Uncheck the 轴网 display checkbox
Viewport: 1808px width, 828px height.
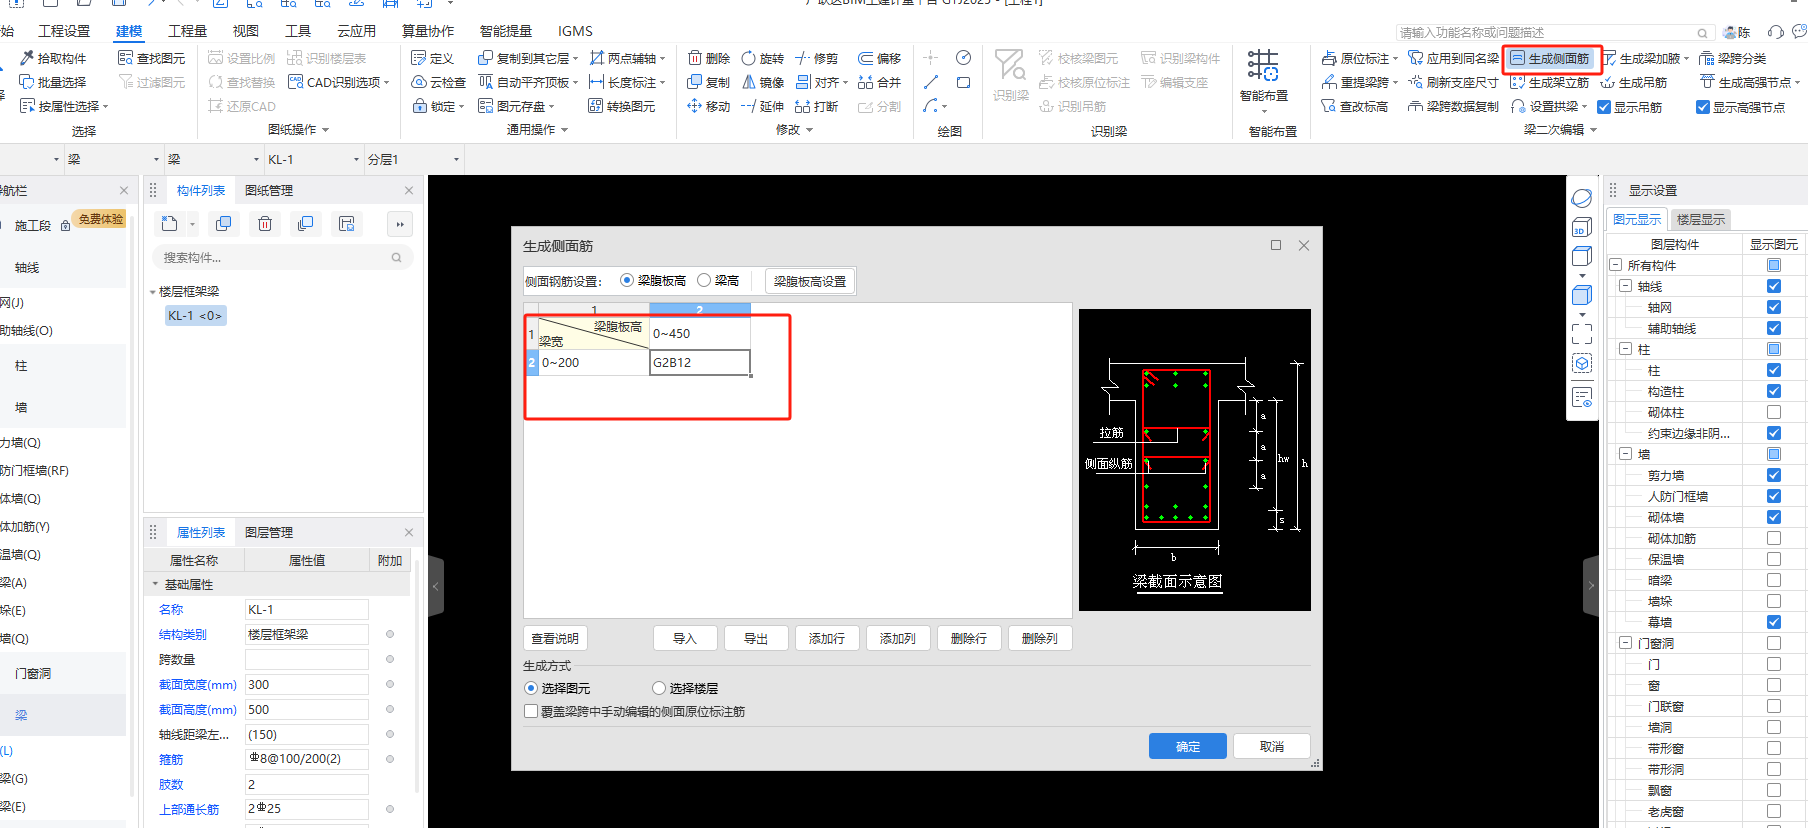(x=1774, y=307)
